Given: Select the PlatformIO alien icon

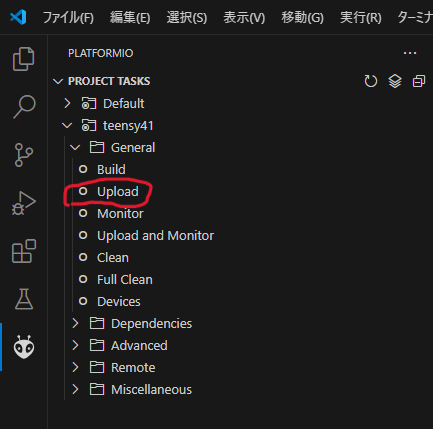Looking at the screenshot, I should coord(24,347).
